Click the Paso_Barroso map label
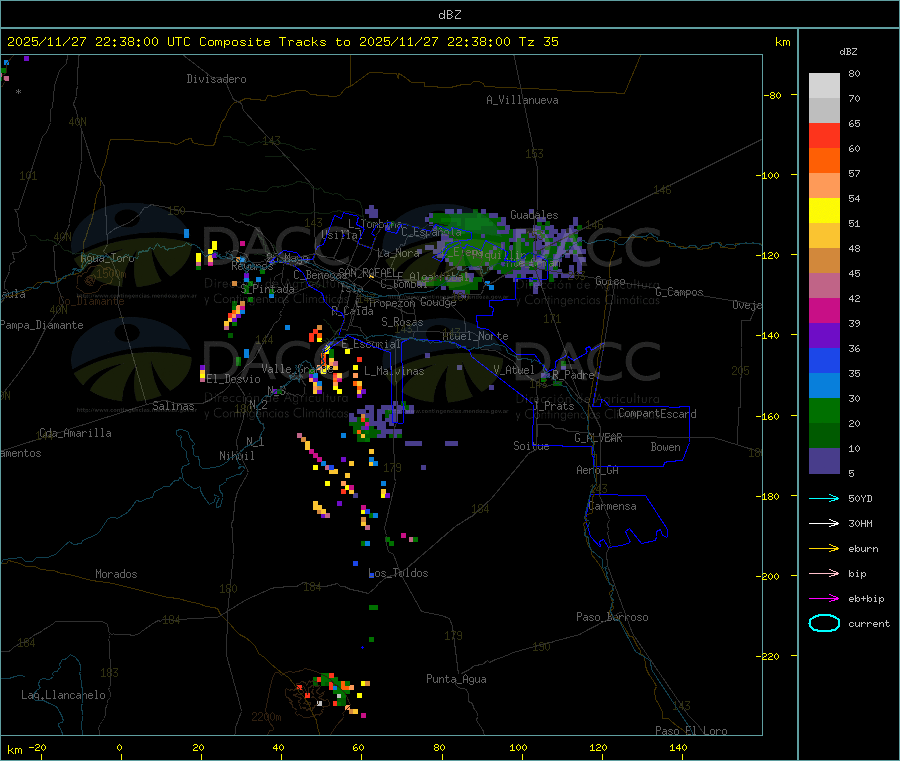Screen dimensions: 900x761 (612, 618)
